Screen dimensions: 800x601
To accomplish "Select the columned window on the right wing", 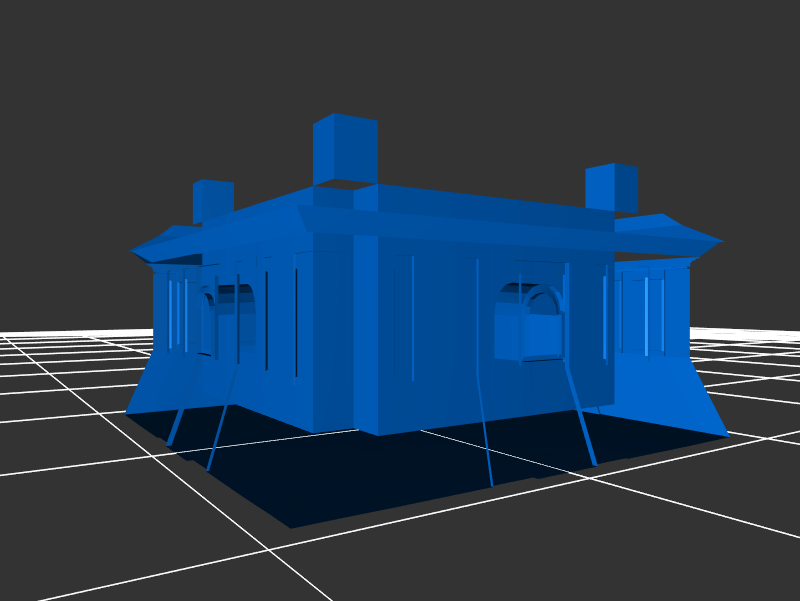I will point(647,315).
